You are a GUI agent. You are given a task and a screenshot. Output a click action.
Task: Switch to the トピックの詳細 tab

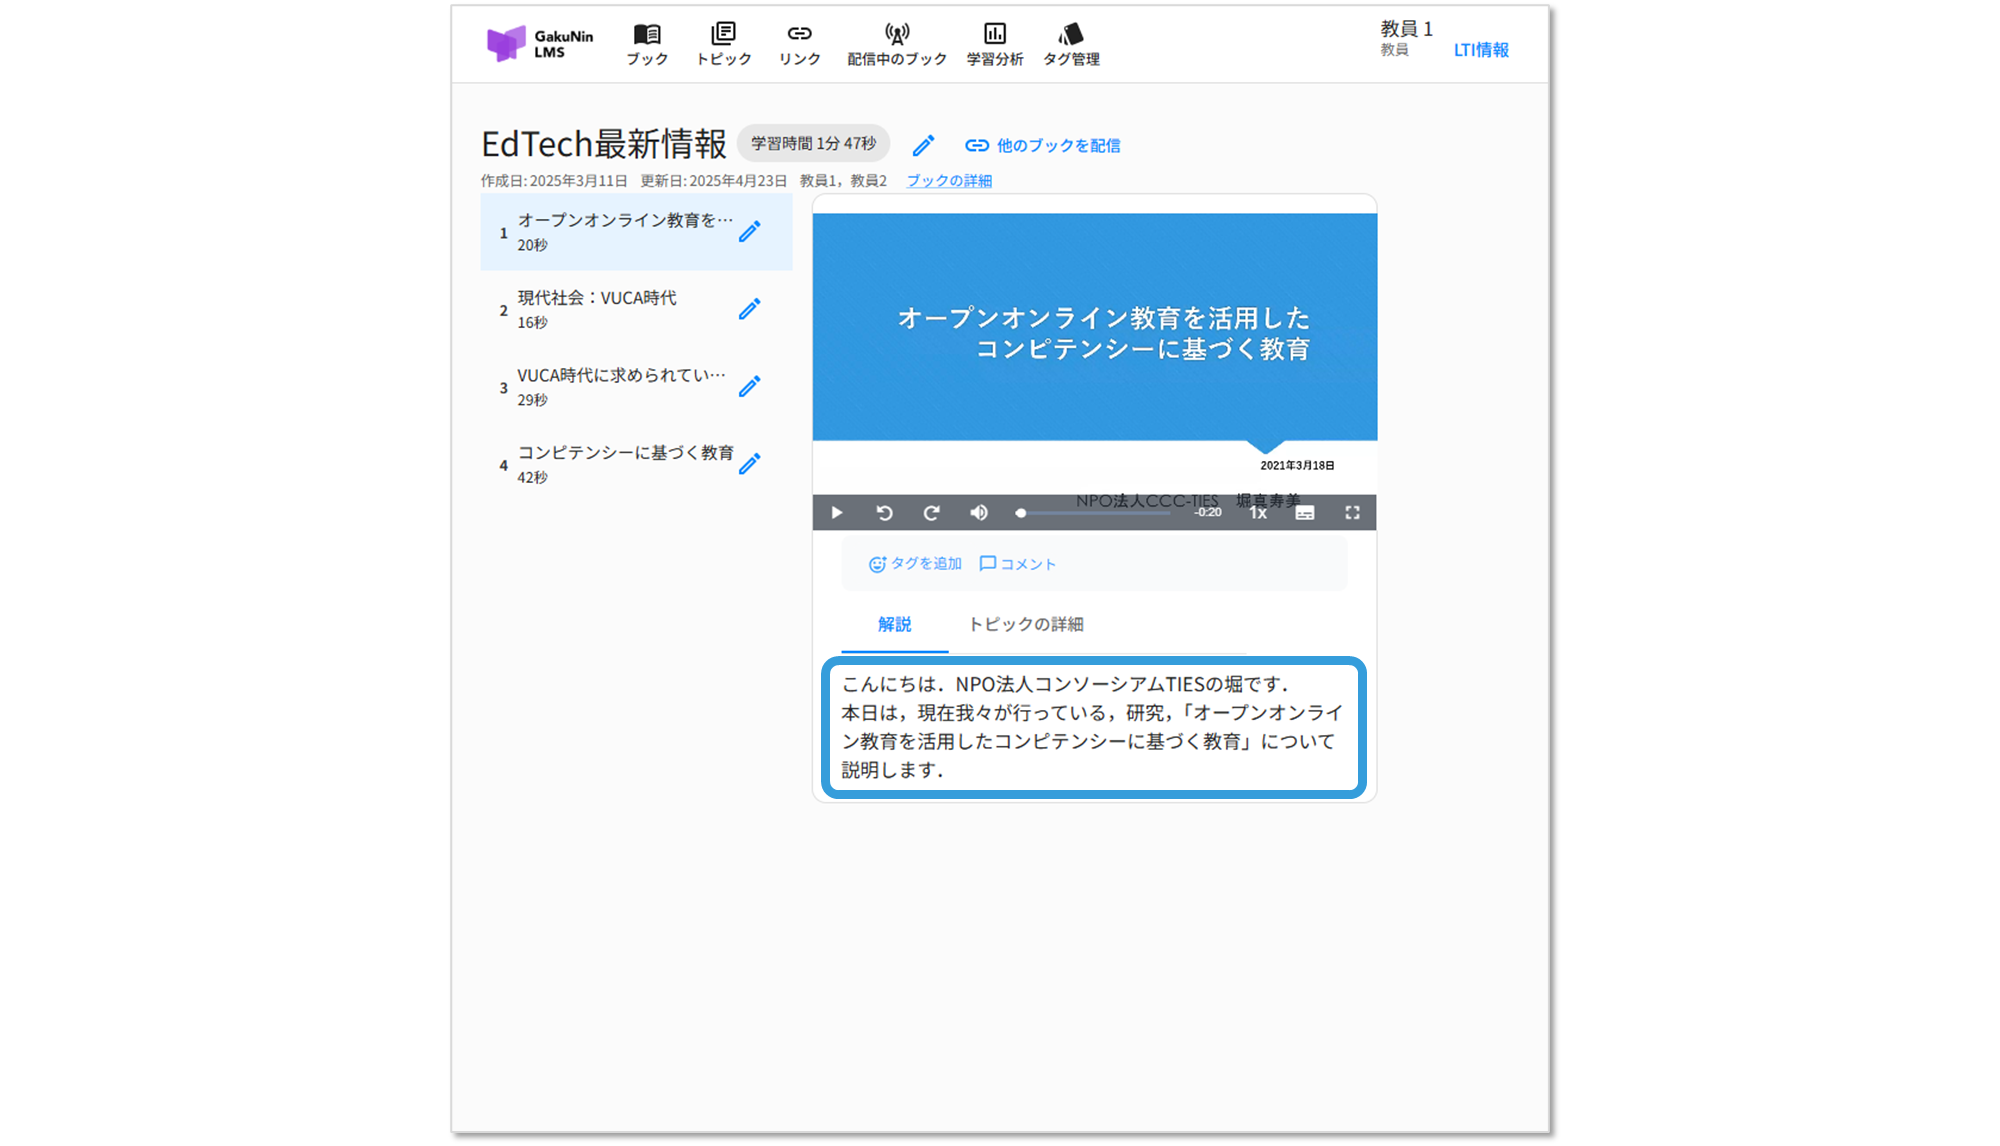[x=1025, y=624]
